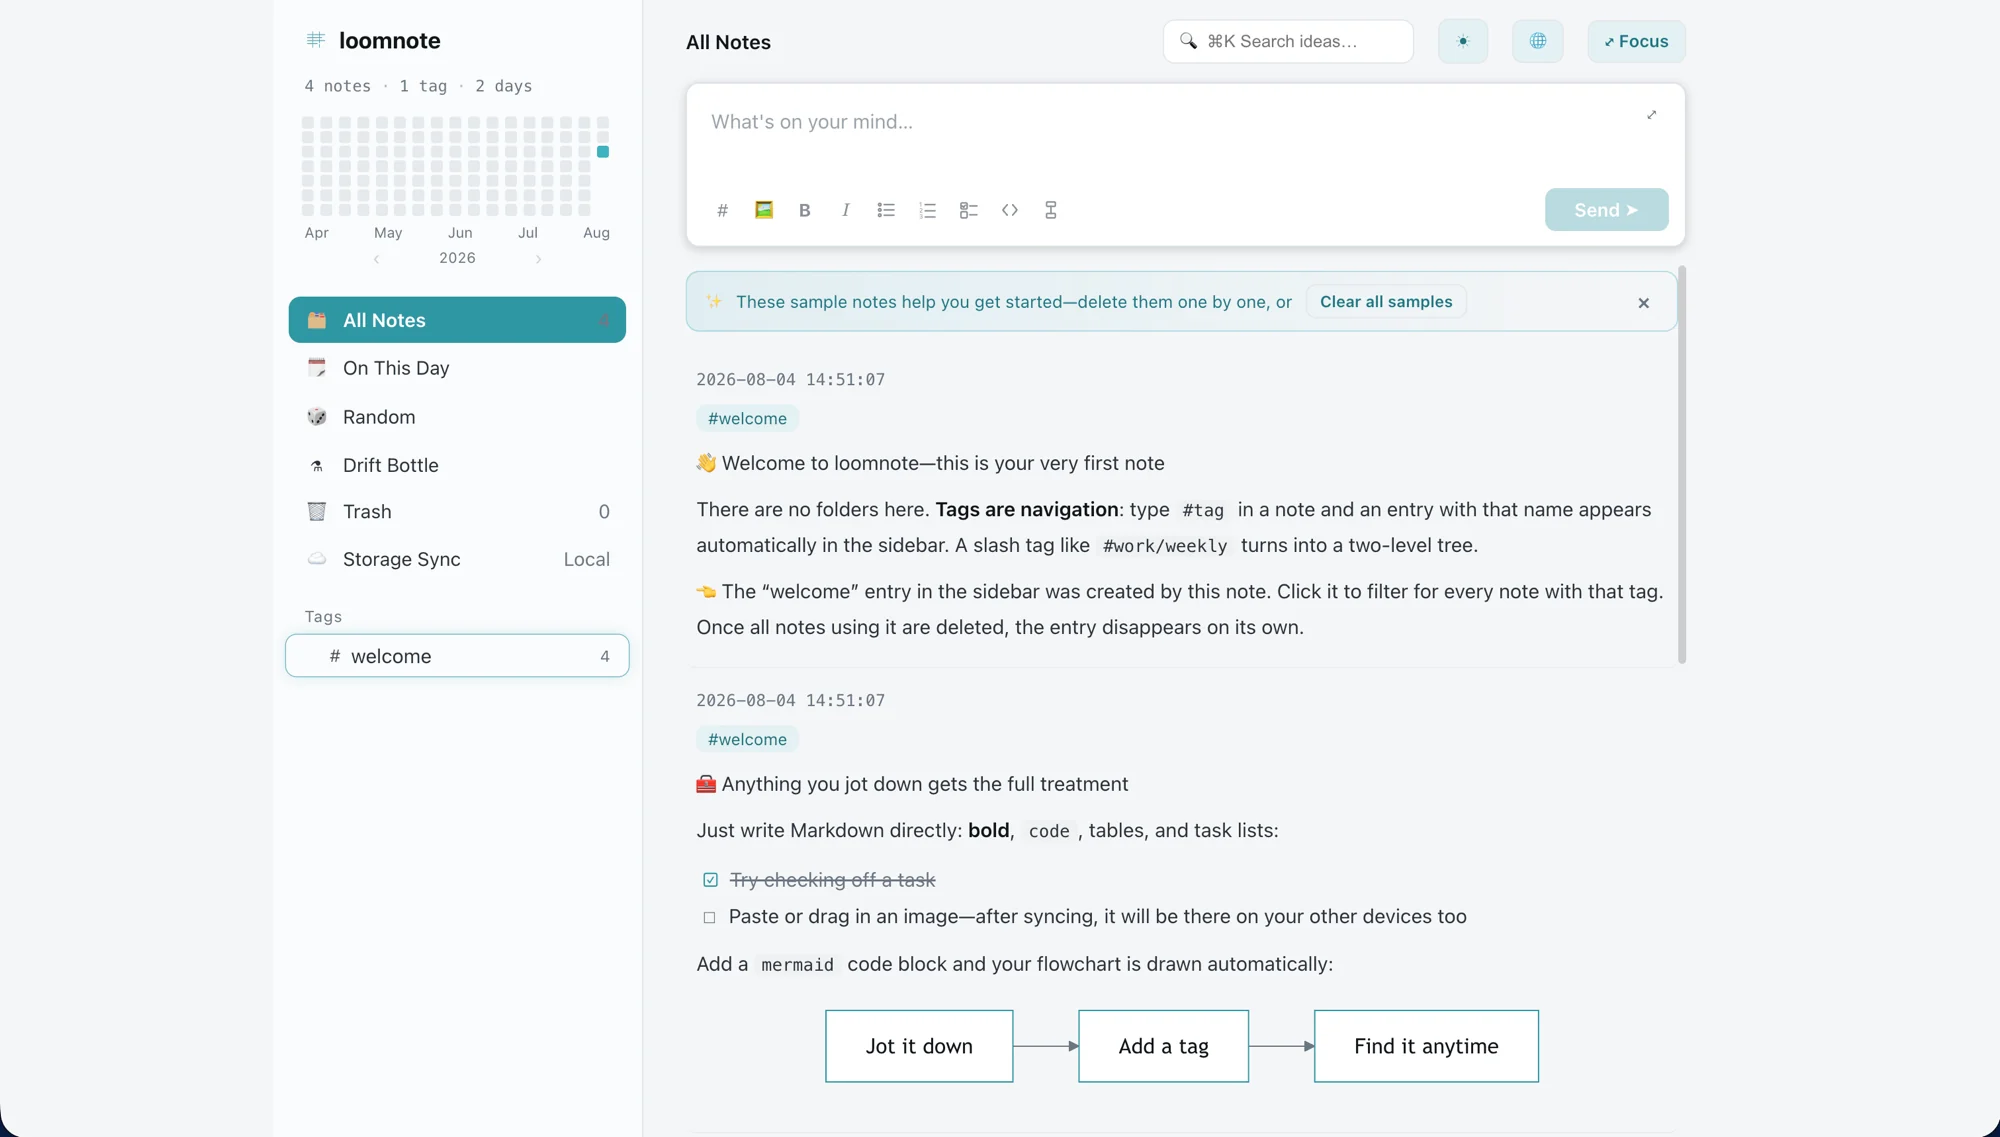
Task: Click the "Welcome to loomnote" note title line
Action: 931,463
